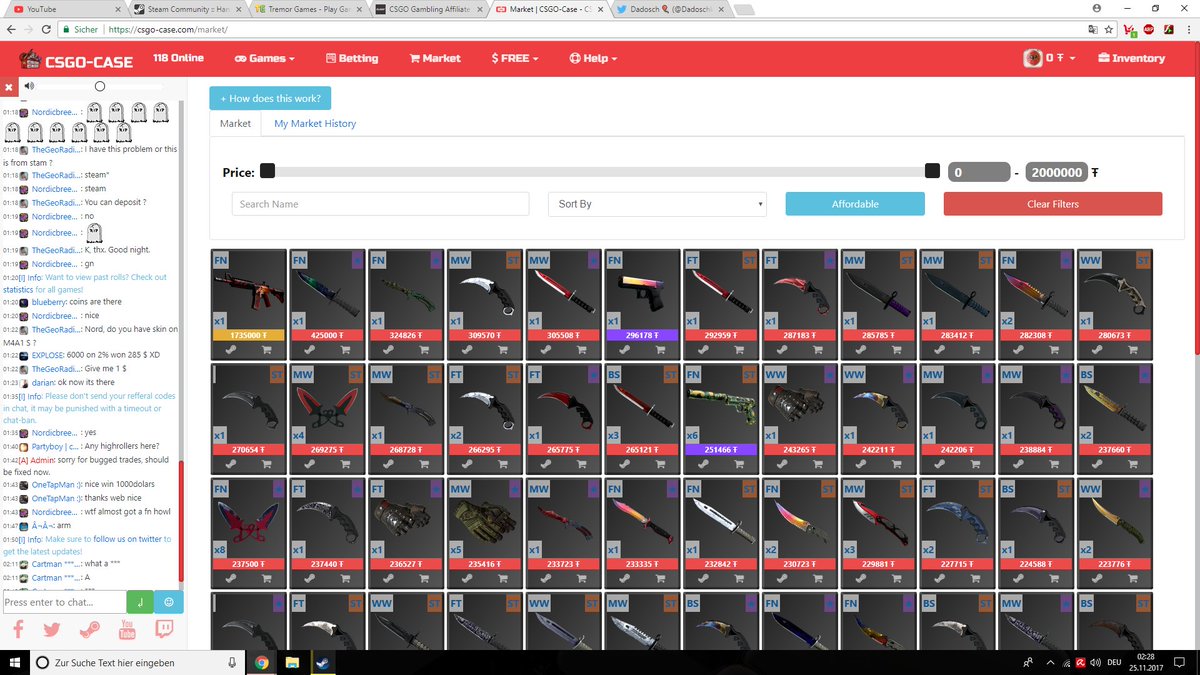1200x675 pixels.
Task: Go to the Betting page
Action: coord(351,58)
